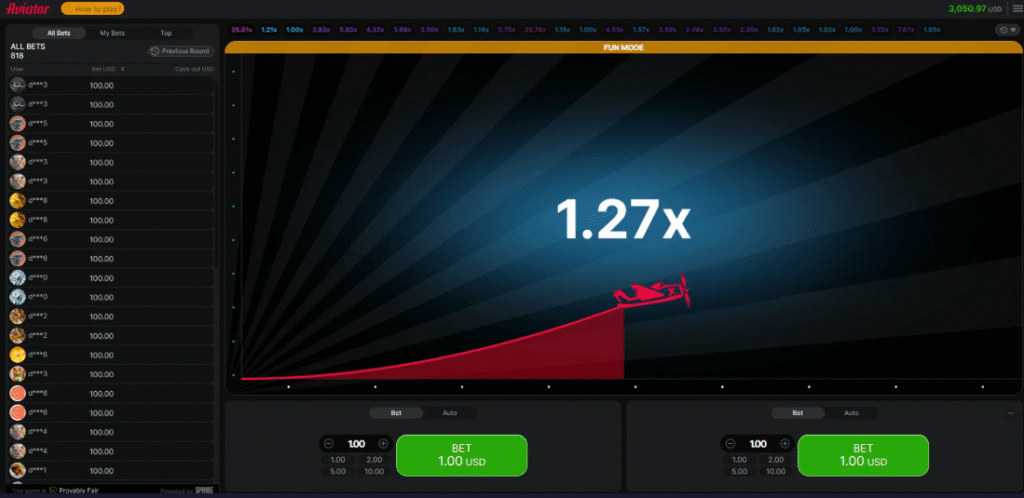The height and width of the screenshot is (498, 1024).
Task: Select Bet tab in first bet panel
Action: coord(396,412)
